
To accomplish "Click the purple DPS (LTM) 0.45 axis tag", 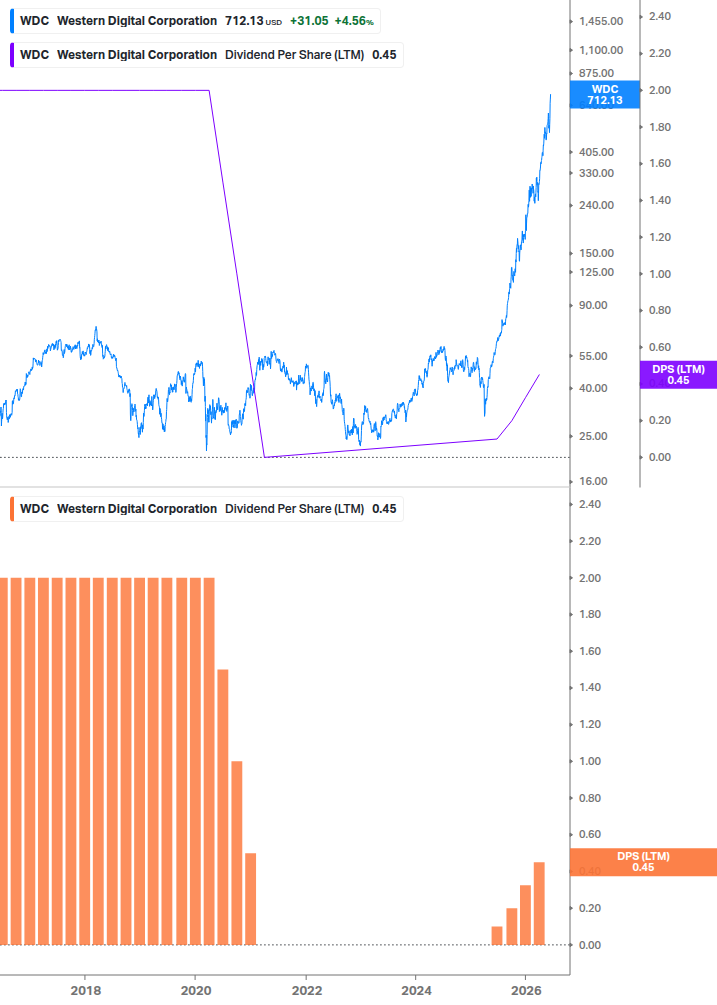I will click(x=678, y=374).
